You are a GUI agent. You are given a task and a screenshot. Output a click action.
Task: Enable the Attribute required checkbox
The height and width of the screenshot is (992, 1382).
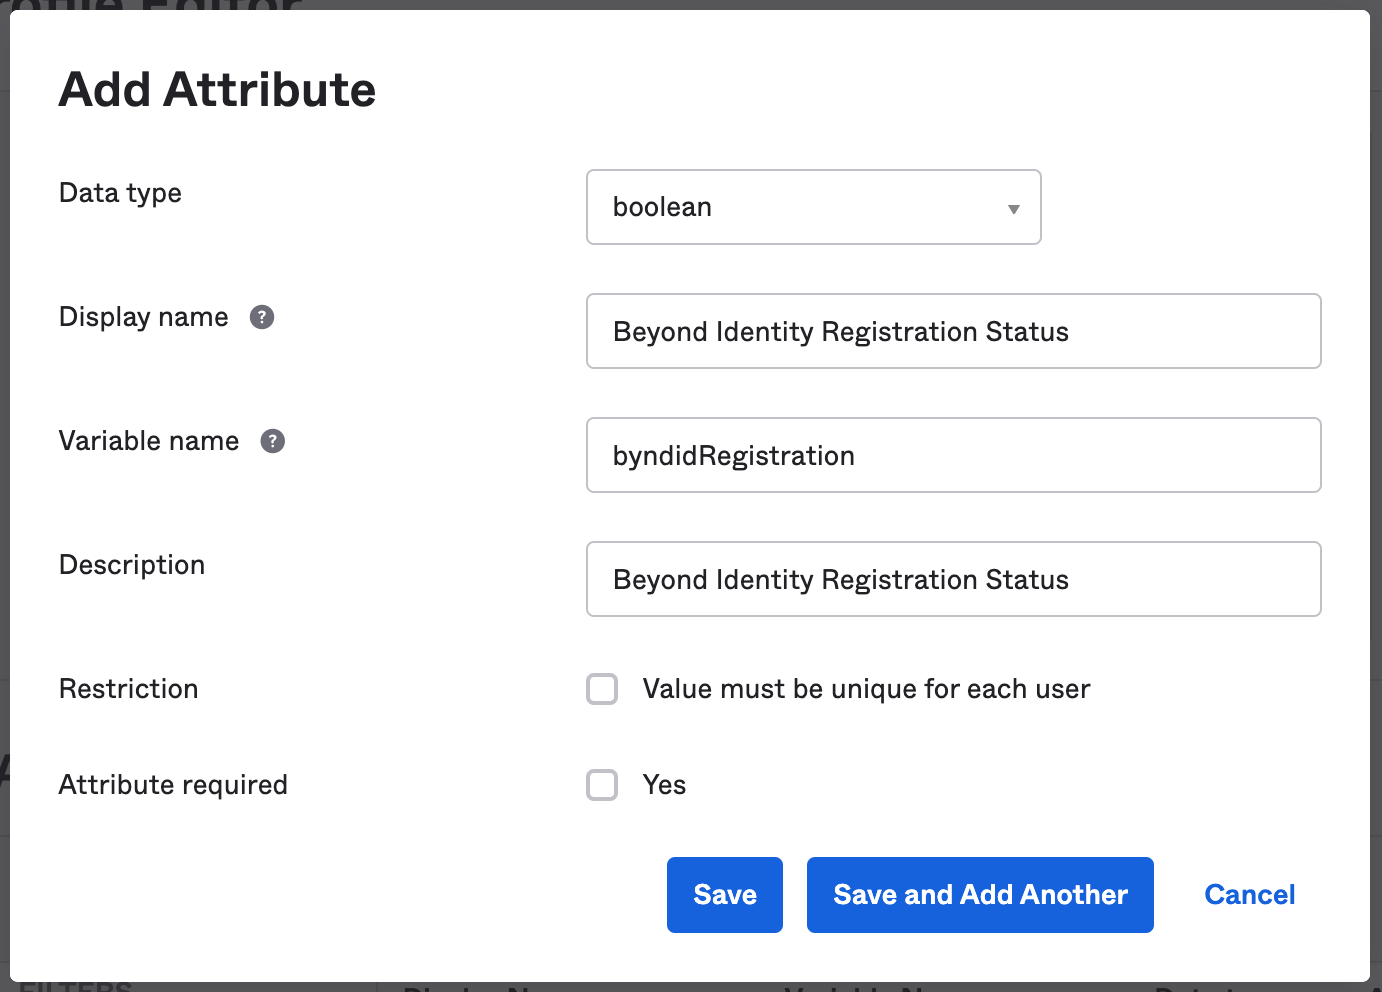coord(602,785)
